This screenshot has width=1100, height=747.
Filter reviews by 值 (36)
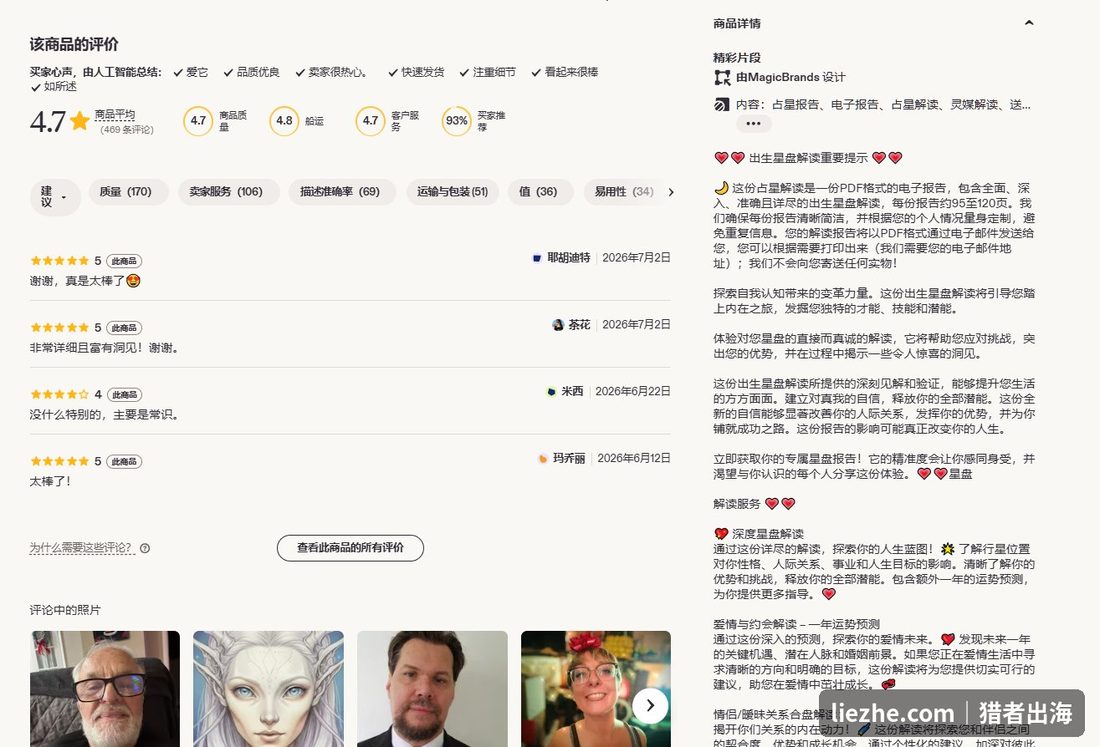coord(540,191)
